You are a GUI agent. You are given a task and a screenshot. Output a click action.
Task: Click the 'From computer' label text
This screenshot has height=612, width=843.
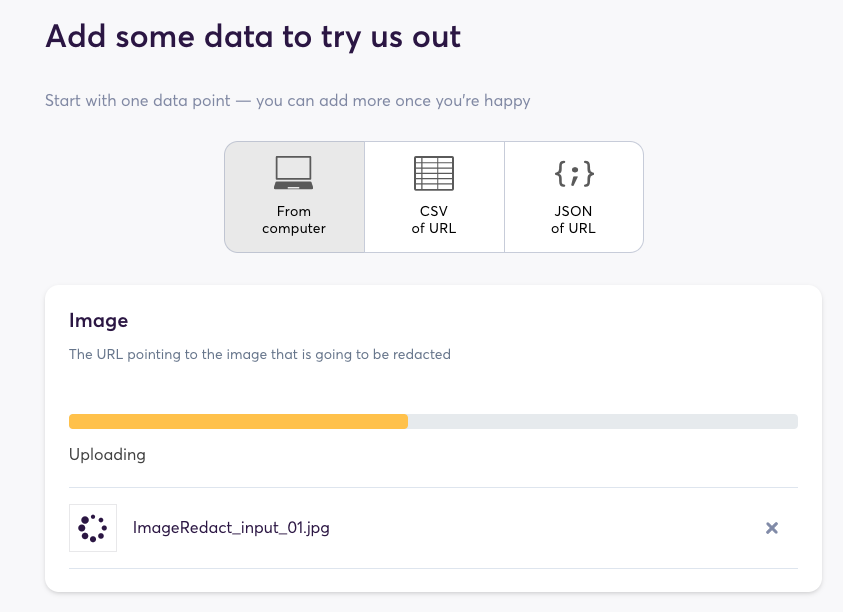tap(294, 219)
